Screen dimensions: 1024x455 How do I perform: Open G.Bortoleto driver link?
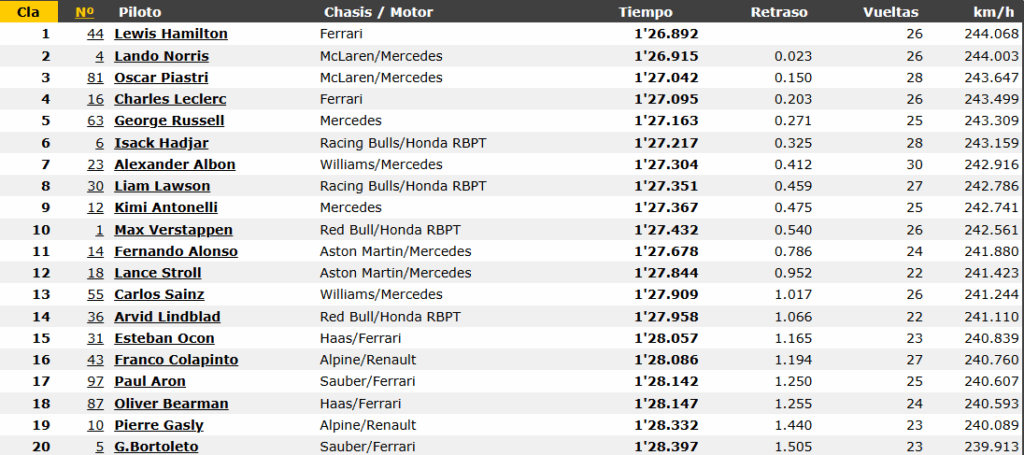coord(156,447)
